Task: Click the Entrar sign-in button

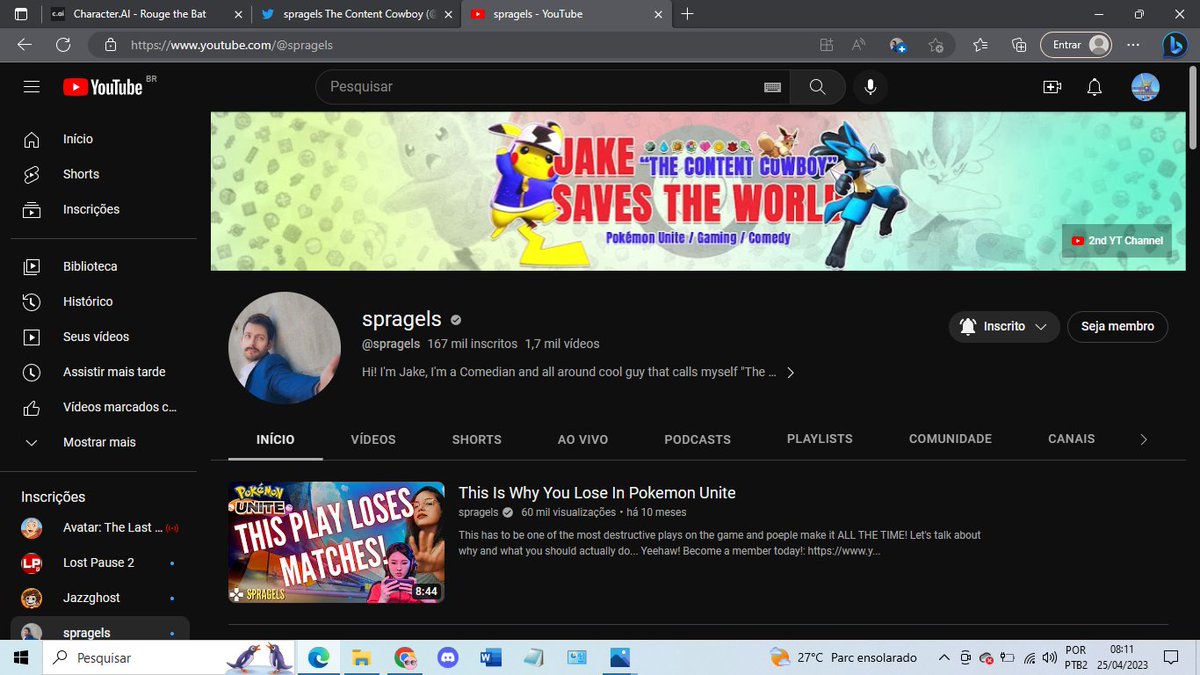Action: (1077, 45)
